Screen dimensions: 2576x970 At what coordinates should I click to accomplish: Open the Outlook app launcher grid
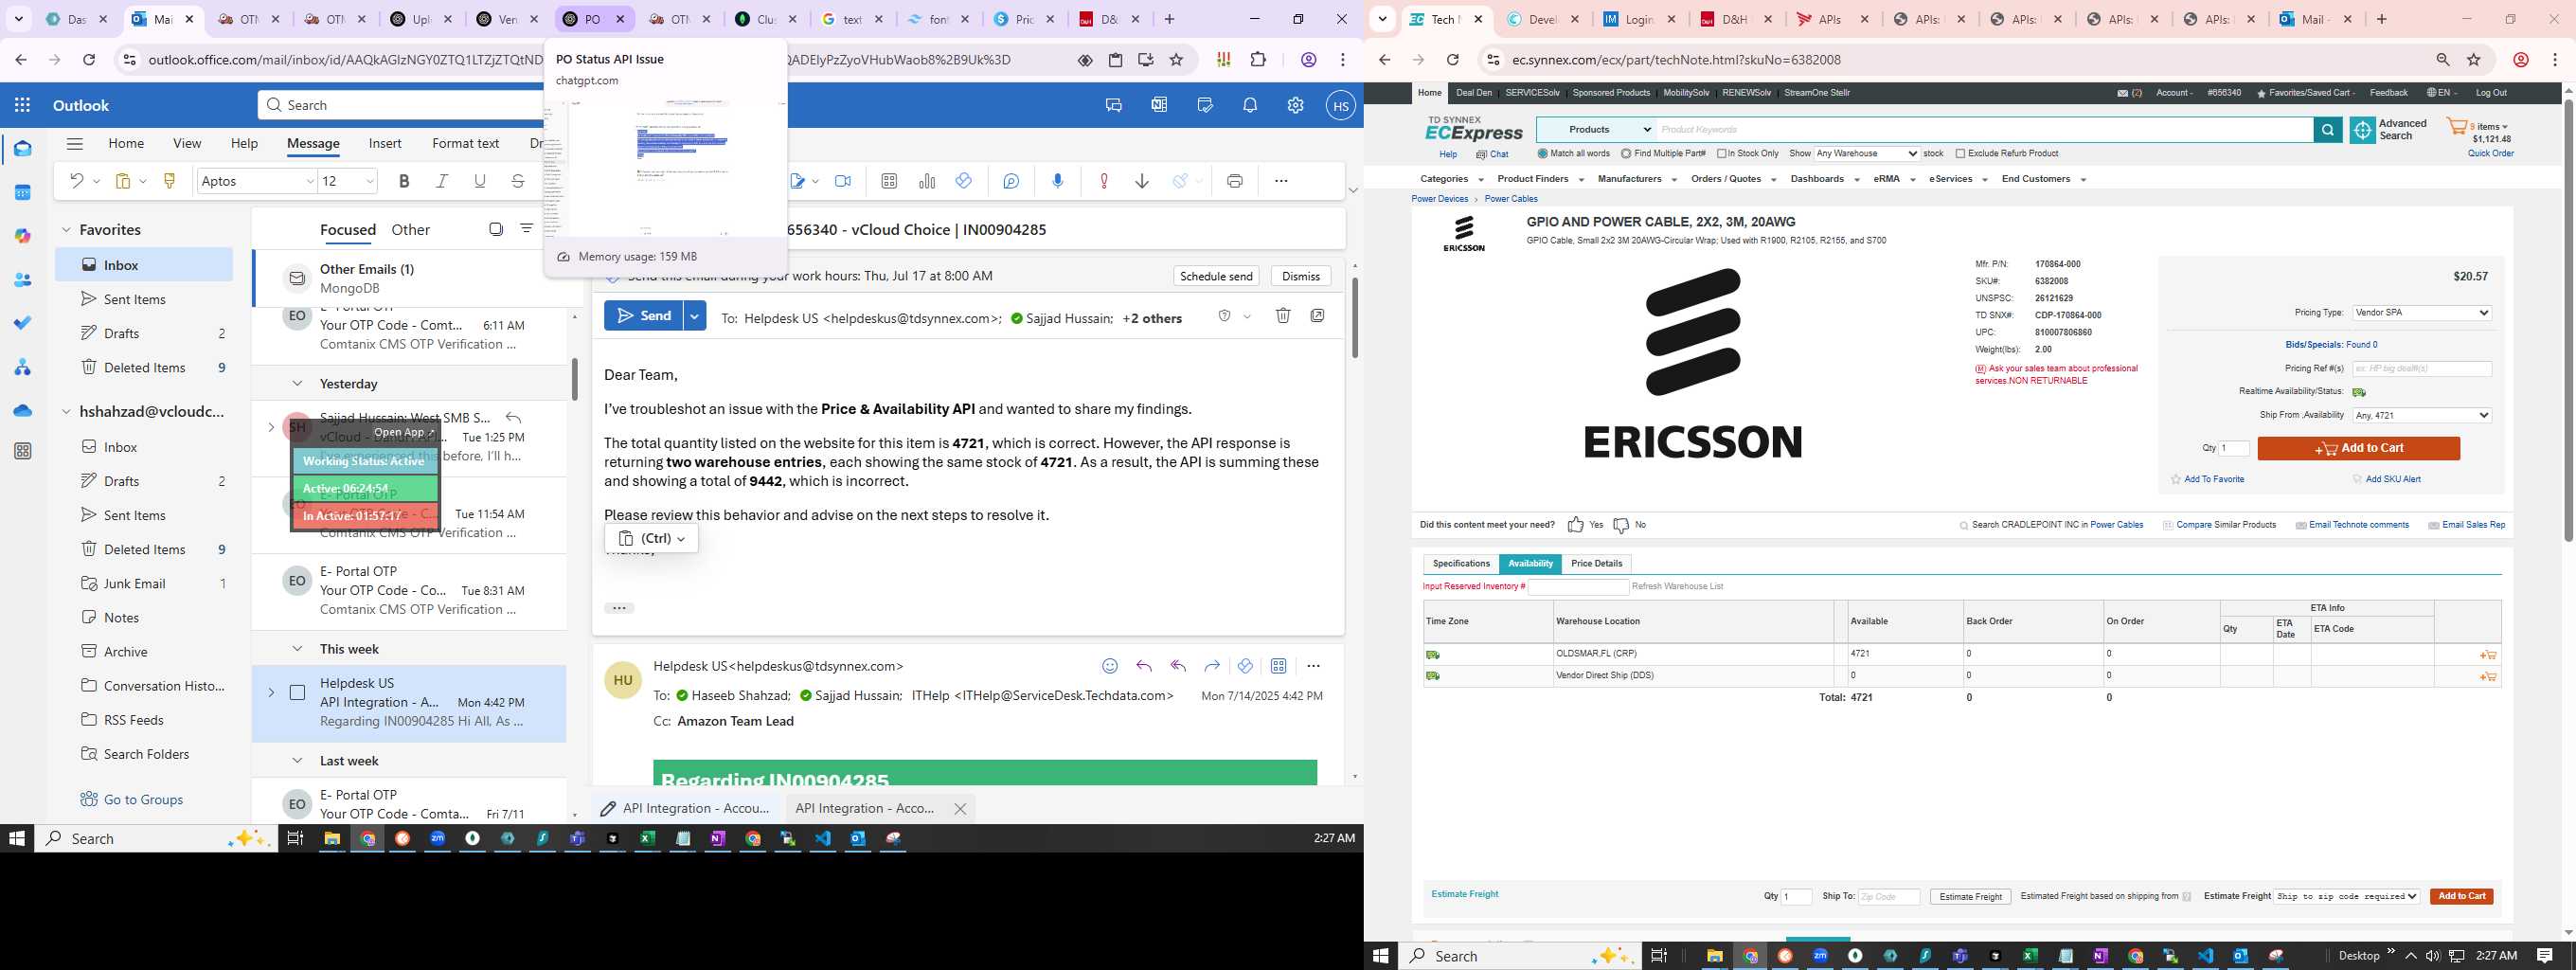(22, 105)
